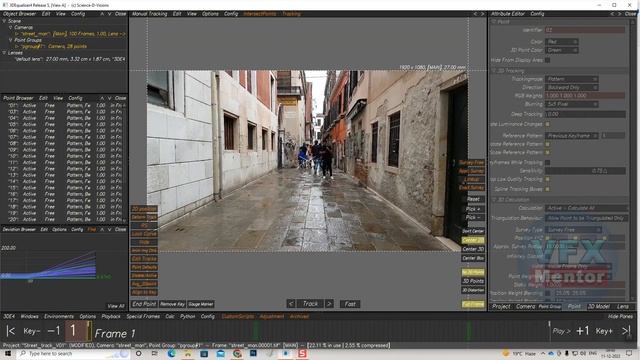Step back one frame with -1
The image size is (640, 360).
click(54, 331)
